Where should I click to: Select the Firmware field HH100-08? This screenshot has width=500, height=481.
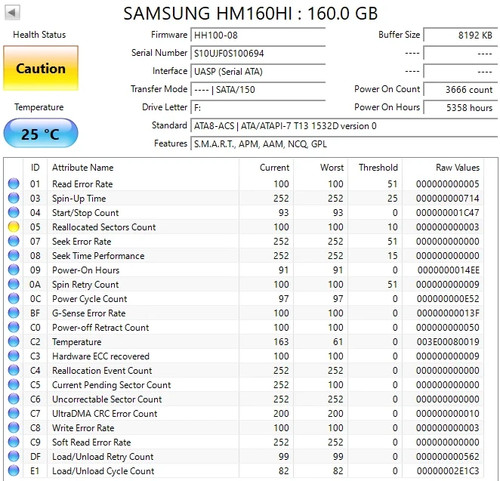258,35
